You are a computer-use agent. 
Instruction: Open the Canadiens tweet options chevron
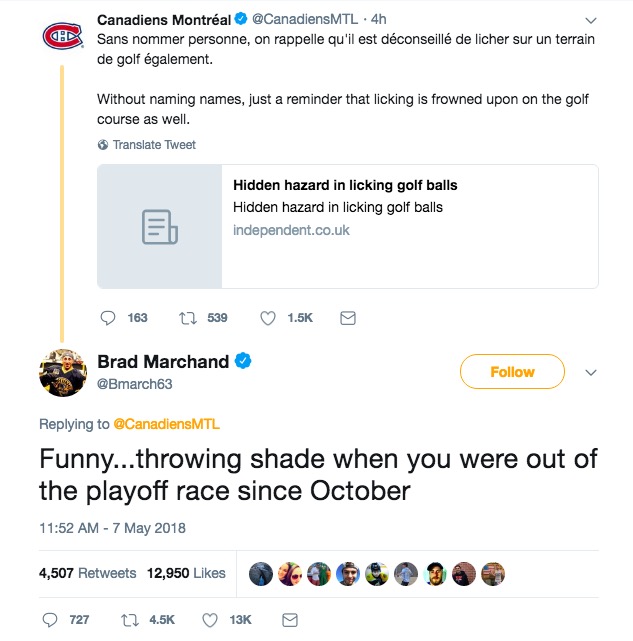click(x=590, y=19)
